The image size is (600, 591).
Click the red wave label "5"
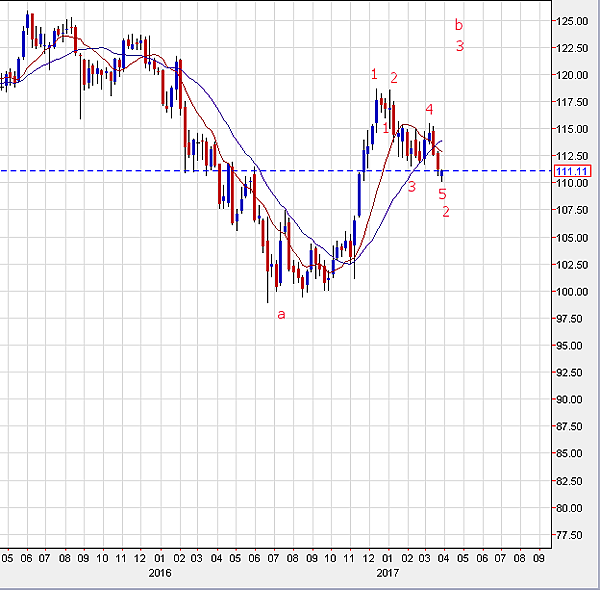coord(442,194)
